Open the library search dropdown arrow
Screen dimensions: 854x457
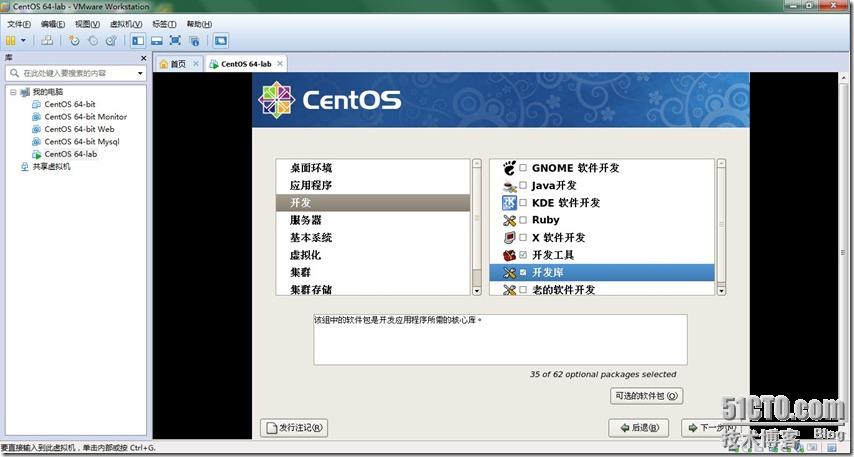[140, 73]
